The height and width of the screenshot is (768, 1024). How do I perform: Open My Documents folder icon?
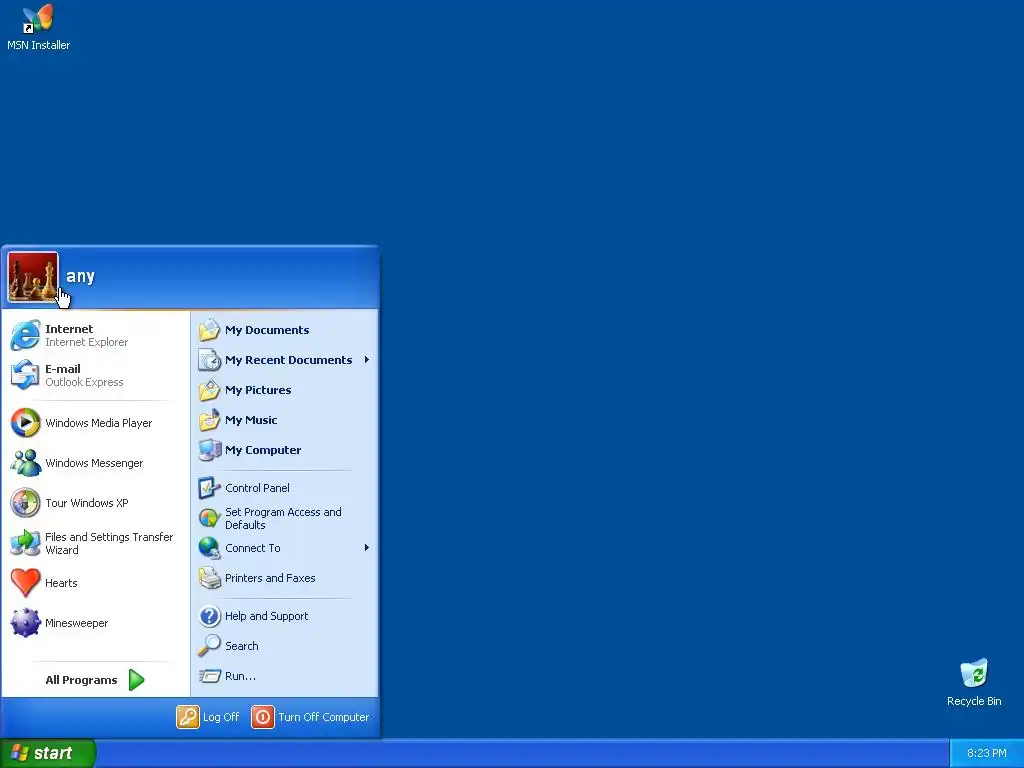pyautogui.click(x=210, y=330)
